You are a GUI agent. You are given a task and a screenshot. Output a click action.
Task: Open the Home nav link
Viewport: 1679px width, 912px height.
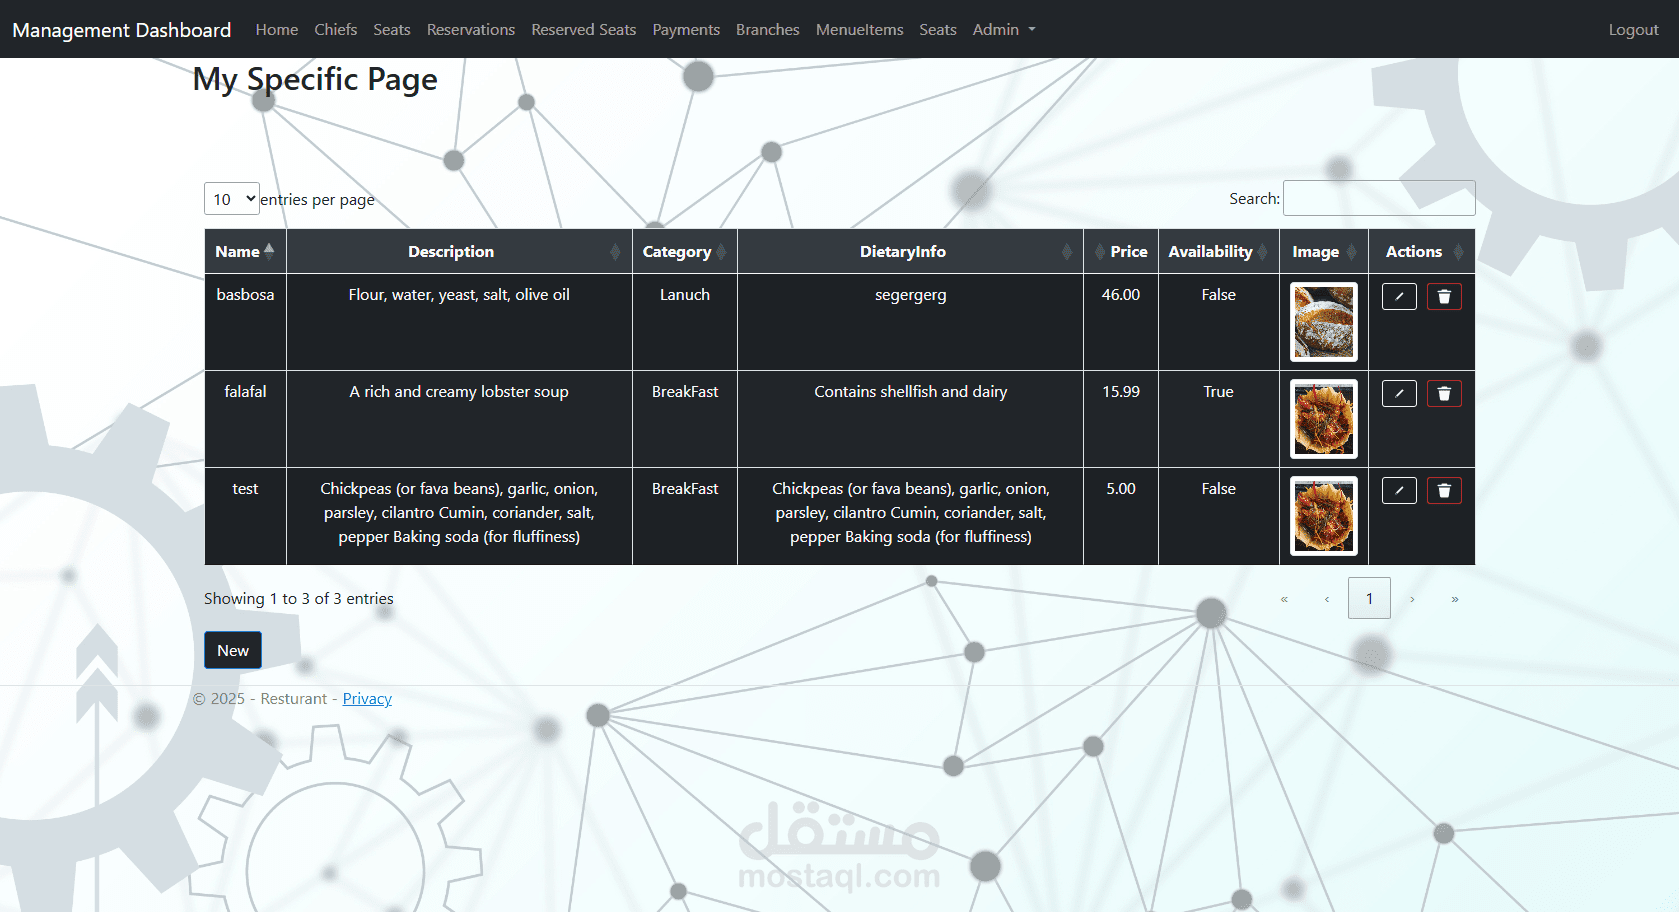pos(277,30)
